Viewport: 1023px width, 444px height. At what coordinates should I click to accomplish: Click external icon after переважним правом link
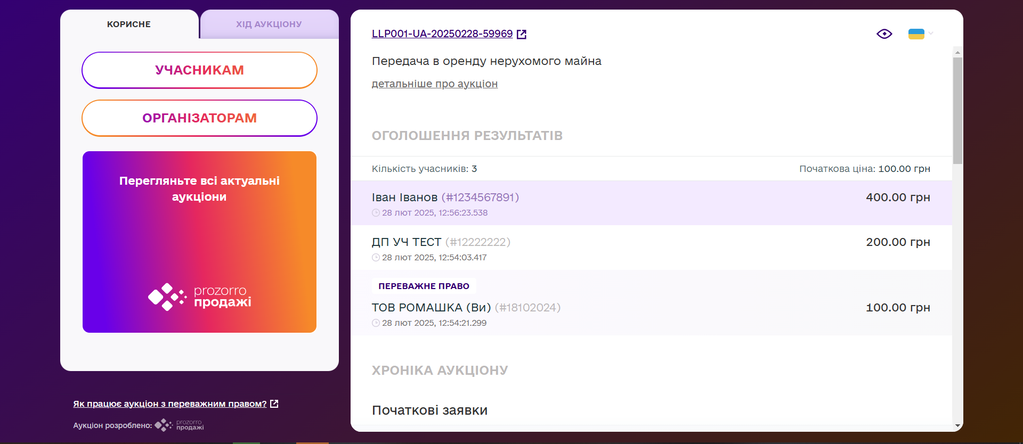(275, 404)
